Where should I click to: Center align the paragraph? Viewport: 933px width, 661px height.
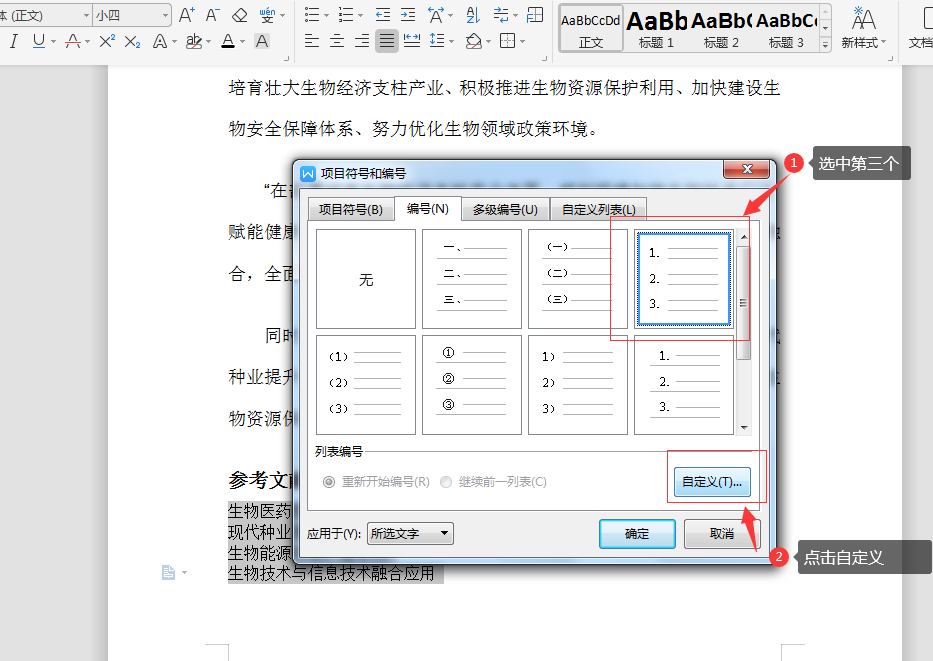(x=337, y=41)
